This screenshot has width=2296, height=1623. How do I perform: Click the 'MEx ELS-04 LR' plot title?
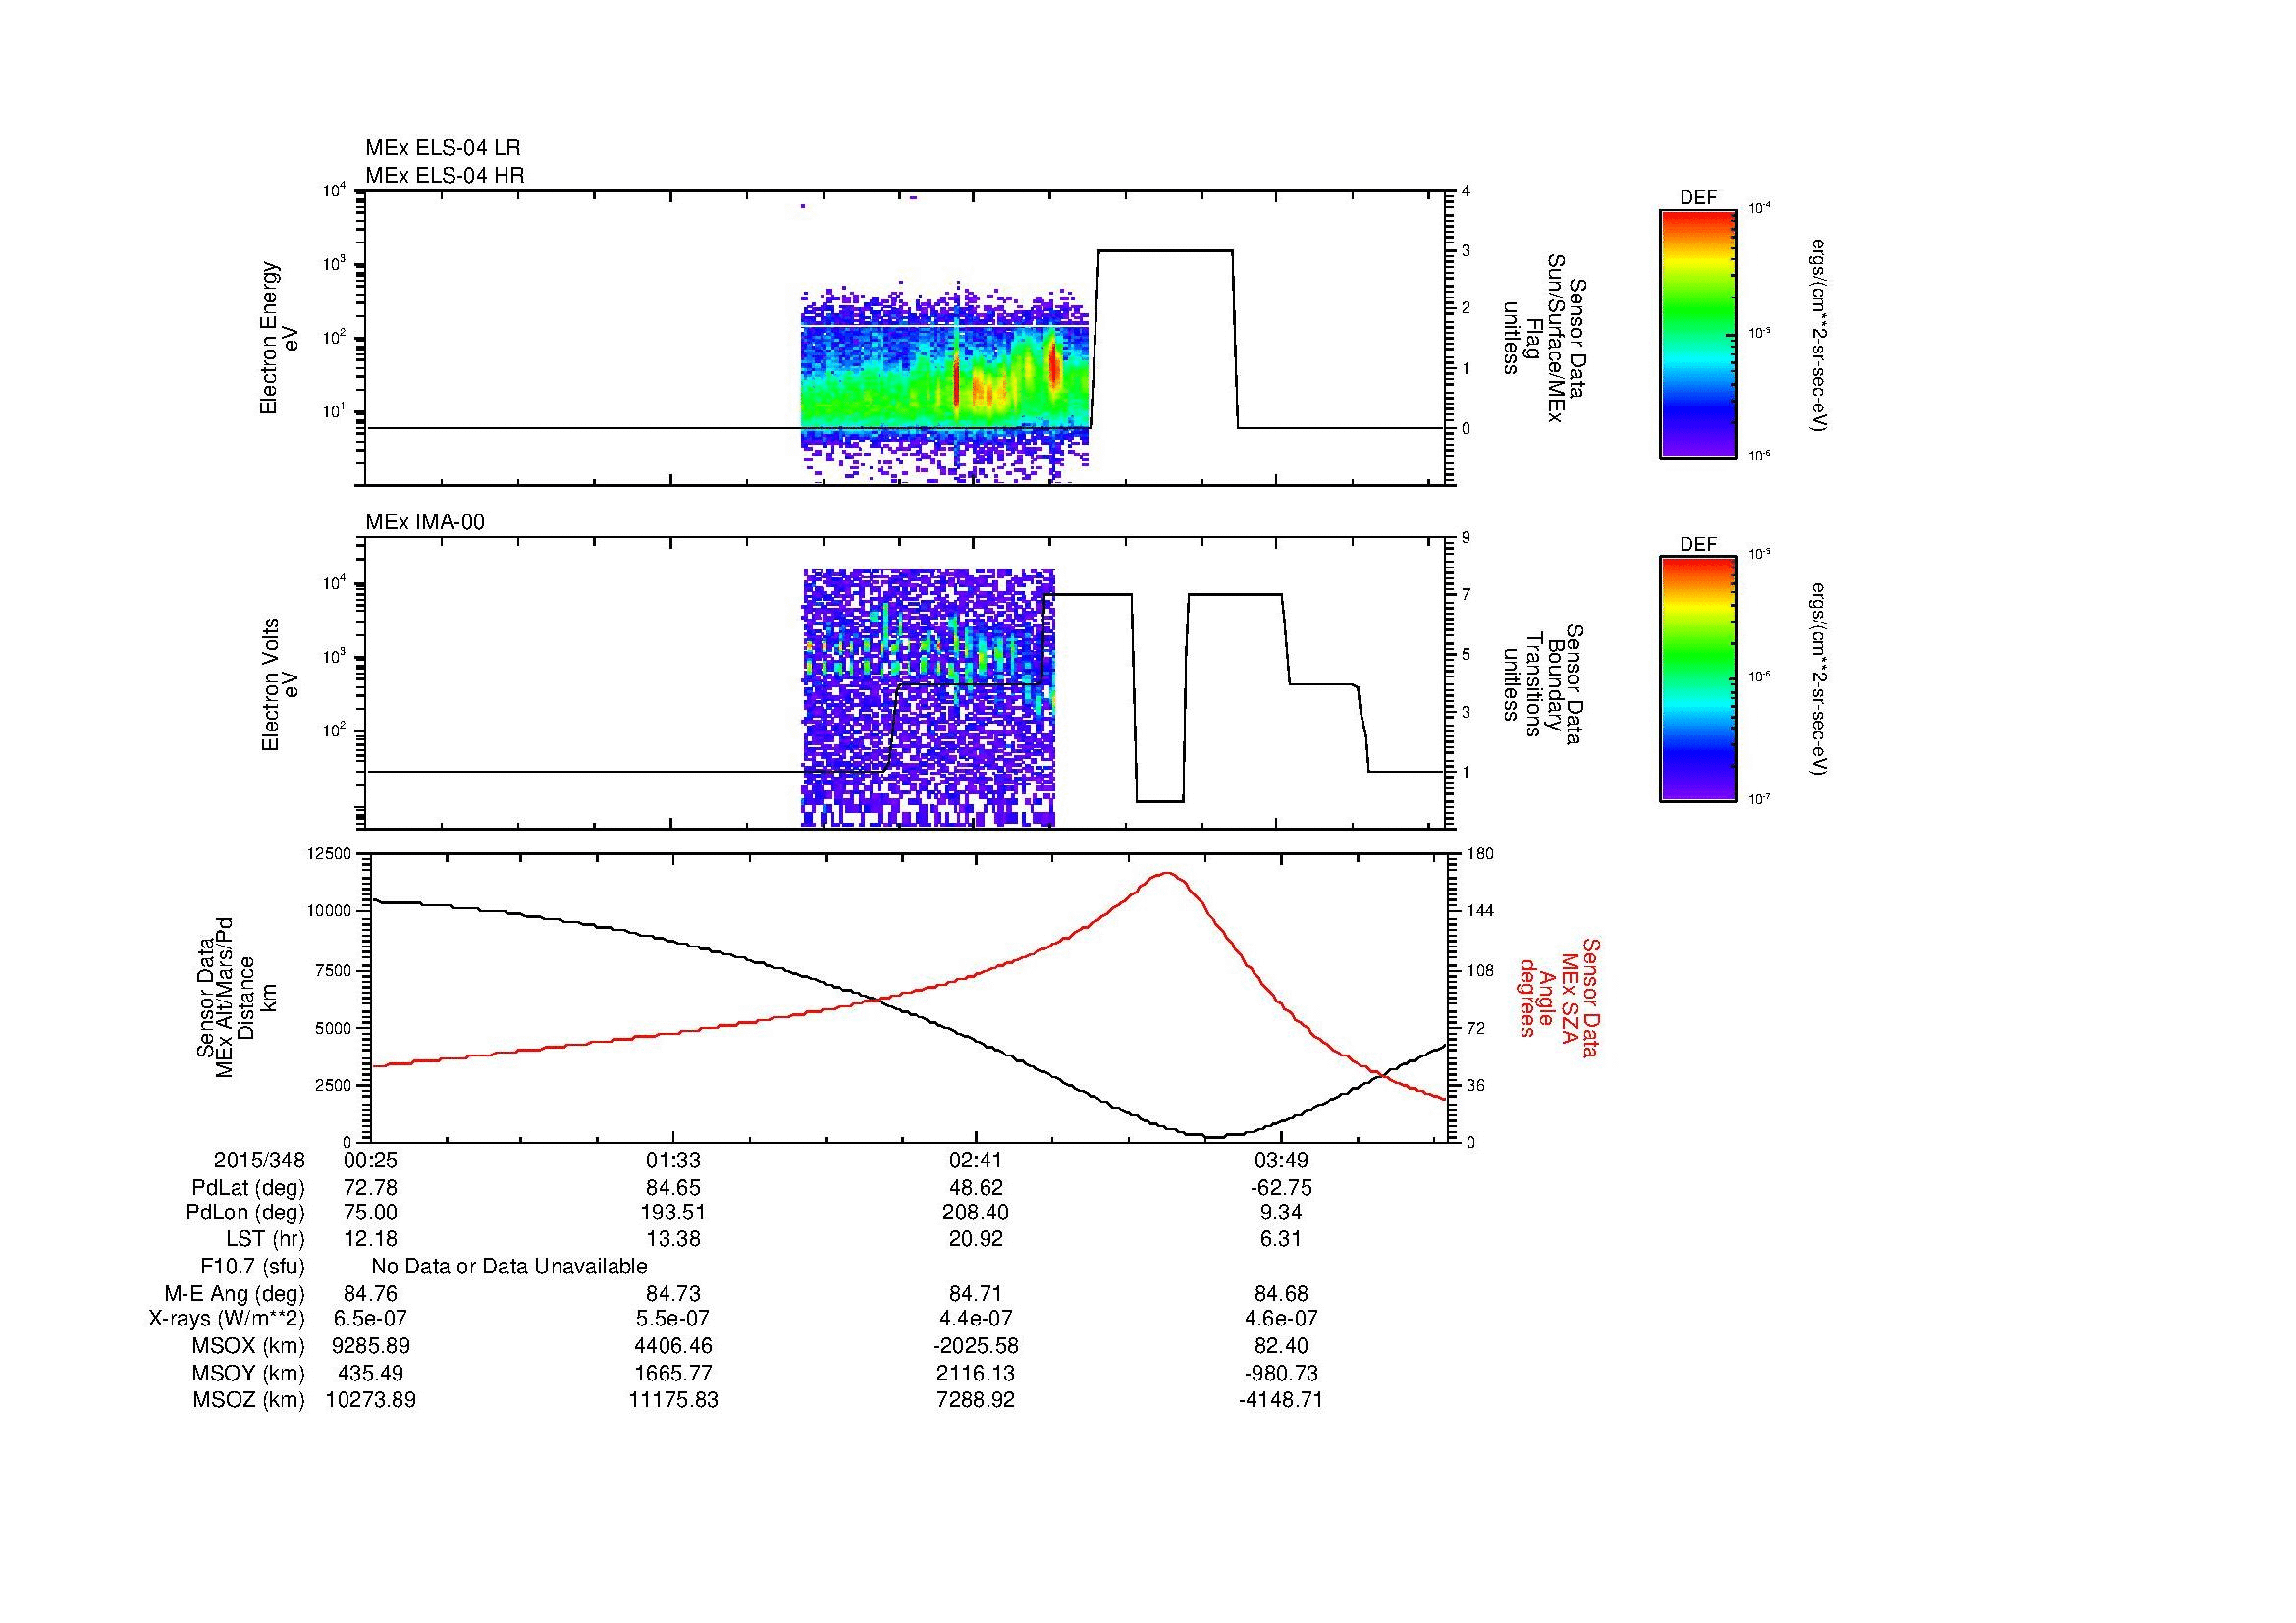[x=443, y=148]
